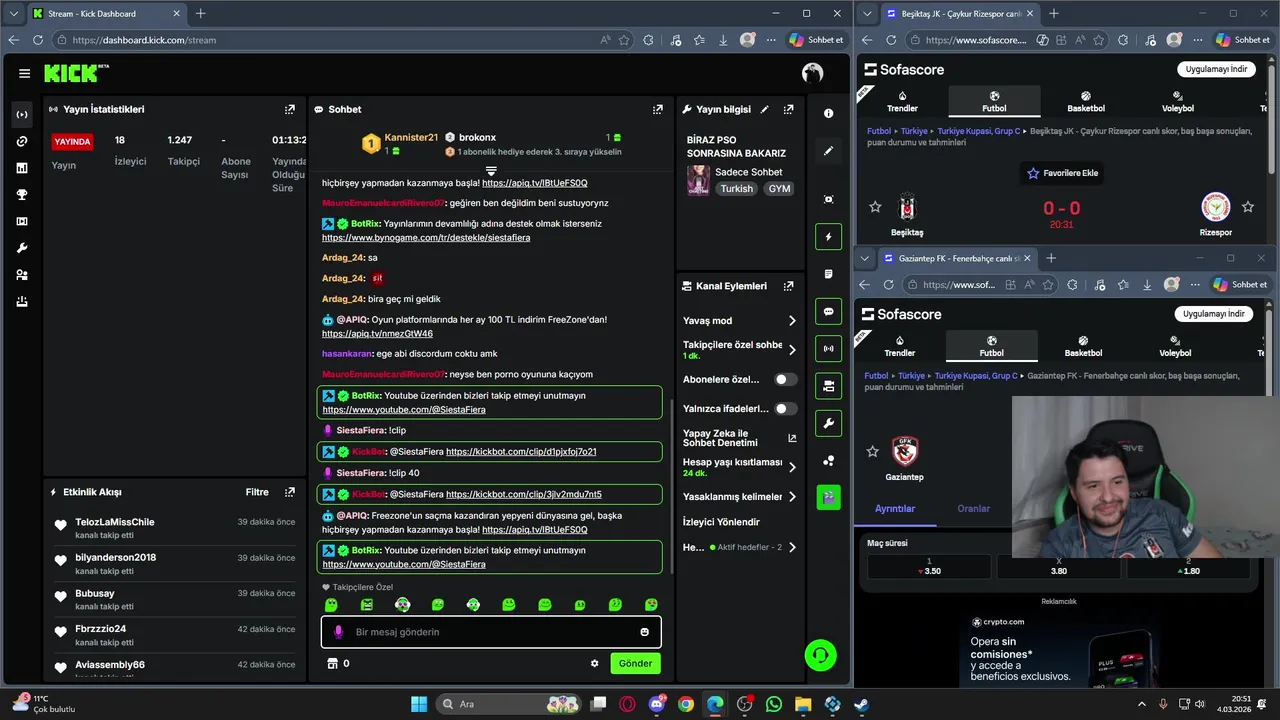This screenshot has height=720, width=1280.
Task: Open Windows Start menu
Action: point(419,704)
